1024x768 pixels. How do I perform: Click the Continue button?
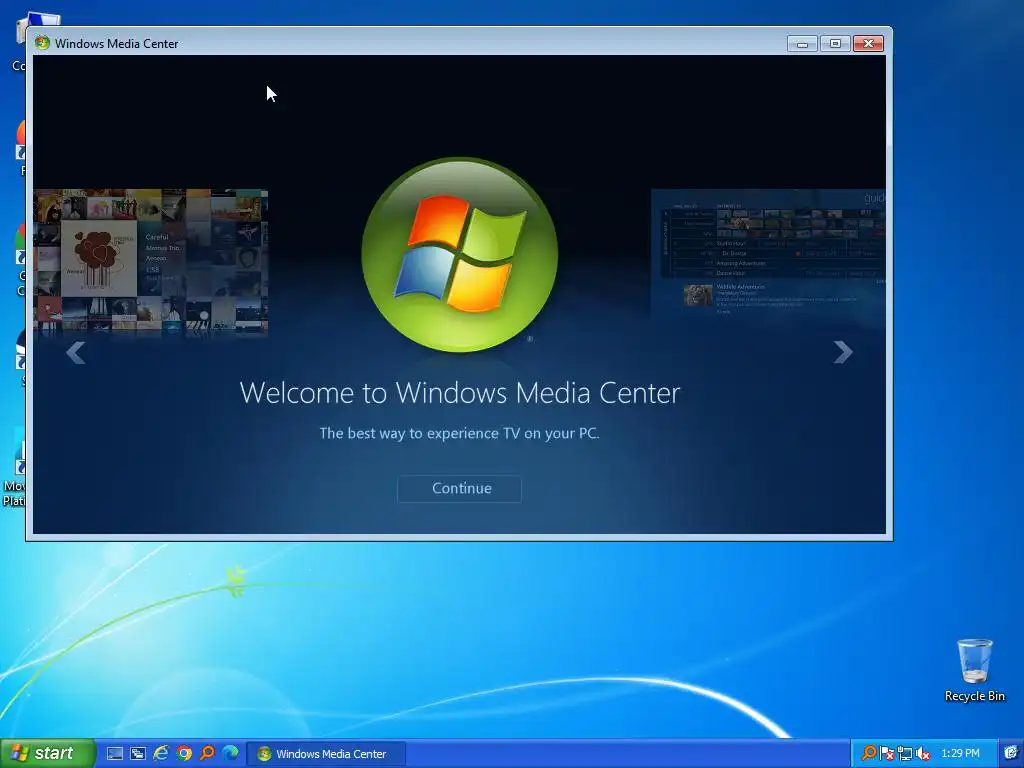459,488
